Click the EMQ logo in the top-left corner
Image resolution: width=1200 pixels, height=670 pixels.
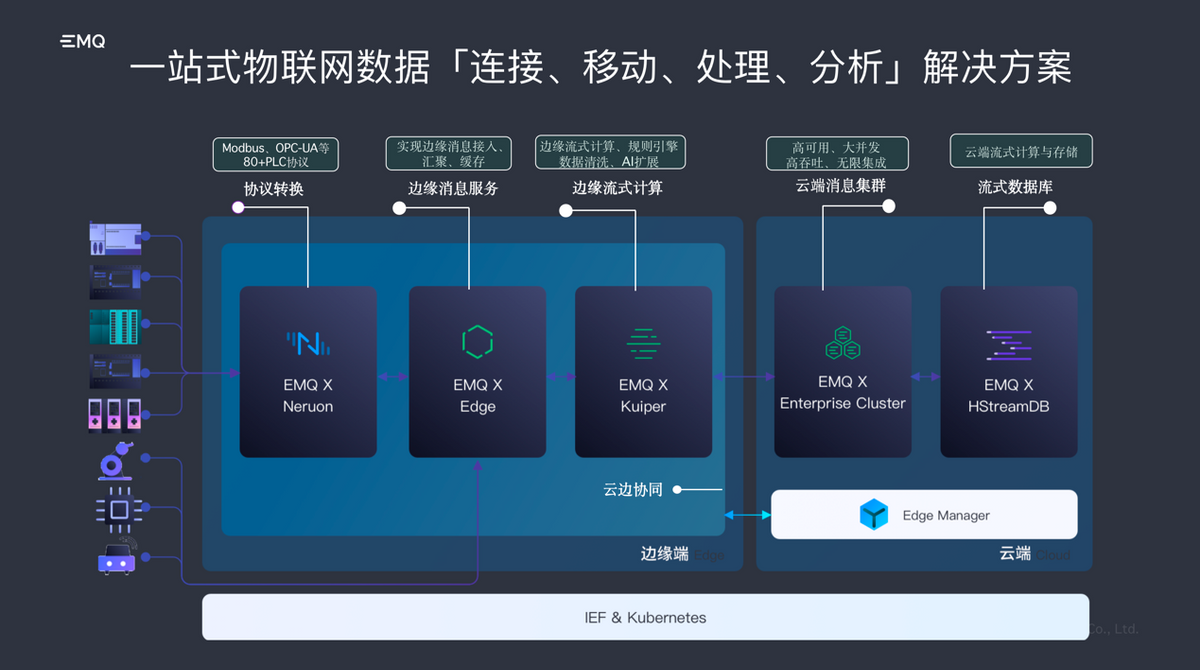(82, 42)
